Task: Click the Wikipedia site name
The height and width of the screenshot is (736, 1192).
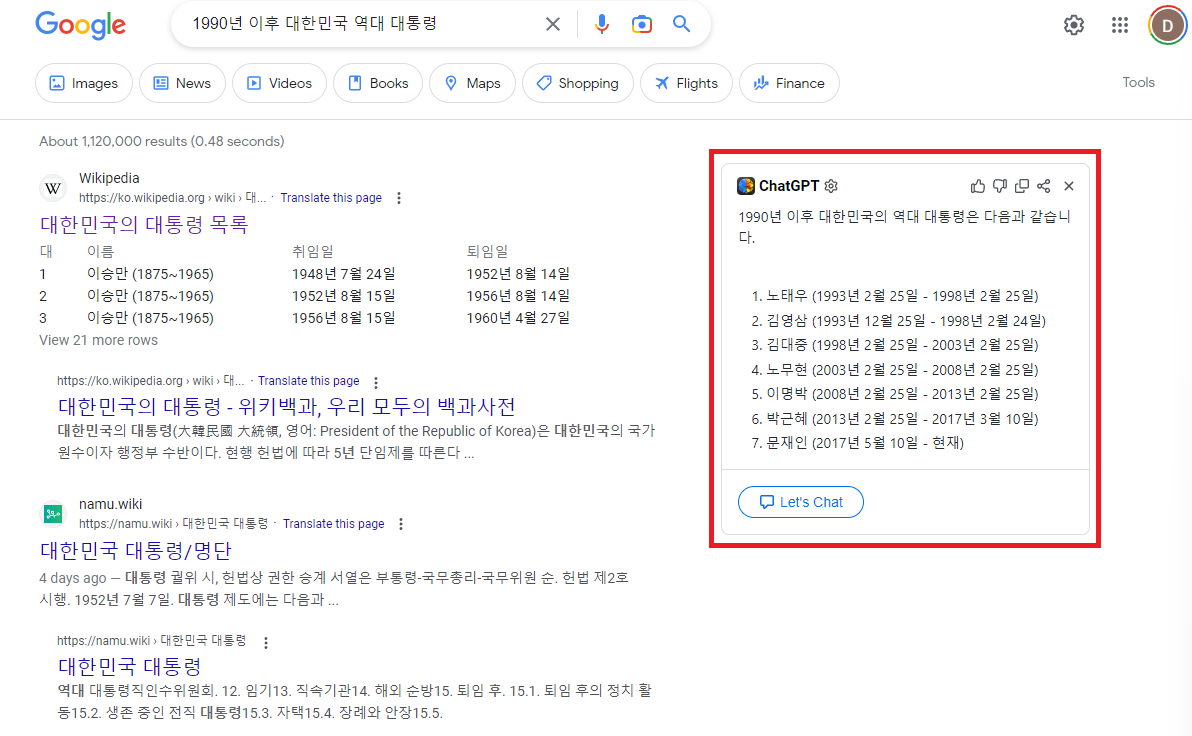Action: [x=109, y=178]
